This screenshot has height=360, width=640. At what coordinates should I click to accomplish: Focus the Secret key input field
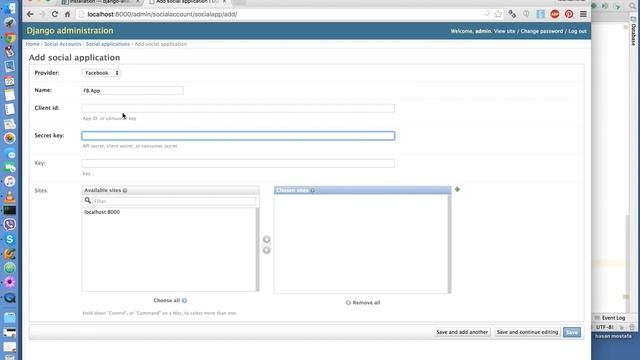238,136
